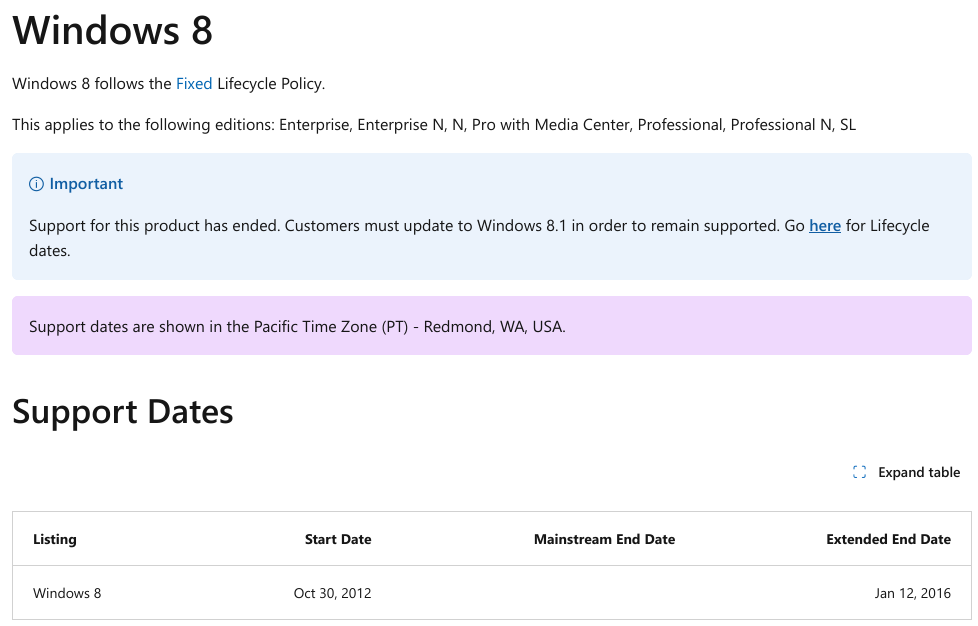Image resolution: width=978 pixels, height=626 pixels.
Task: Select the Windows 8 listing cell
Action: pos(67,593)
